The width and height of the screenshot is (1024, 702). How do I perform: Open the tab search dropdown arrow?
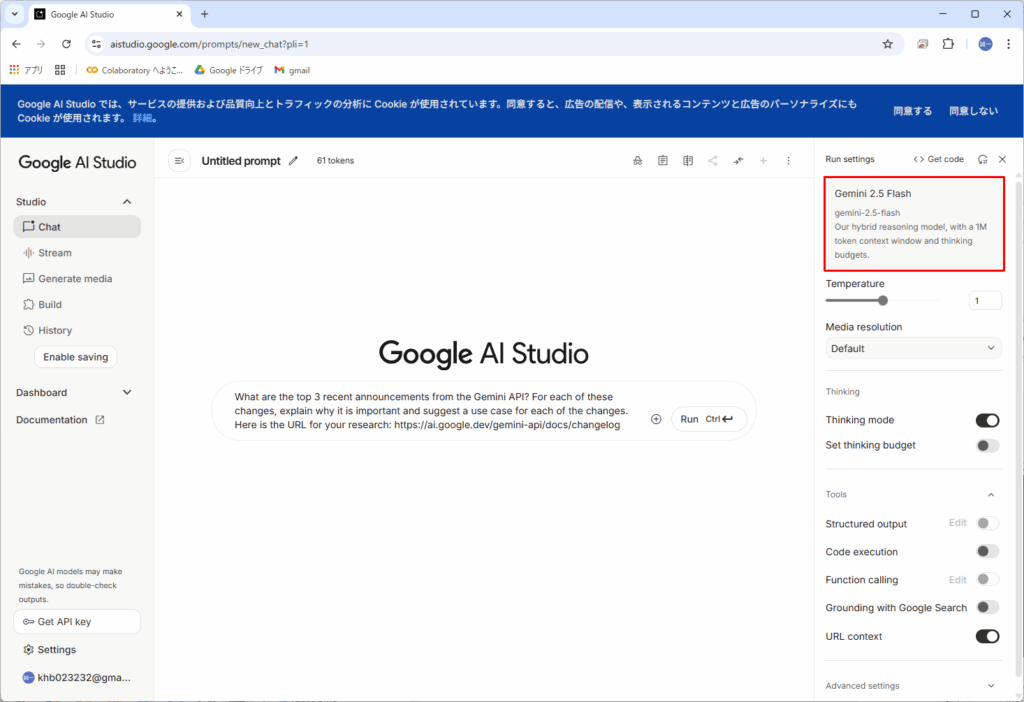pyautogui.click(x=14, y=14)
